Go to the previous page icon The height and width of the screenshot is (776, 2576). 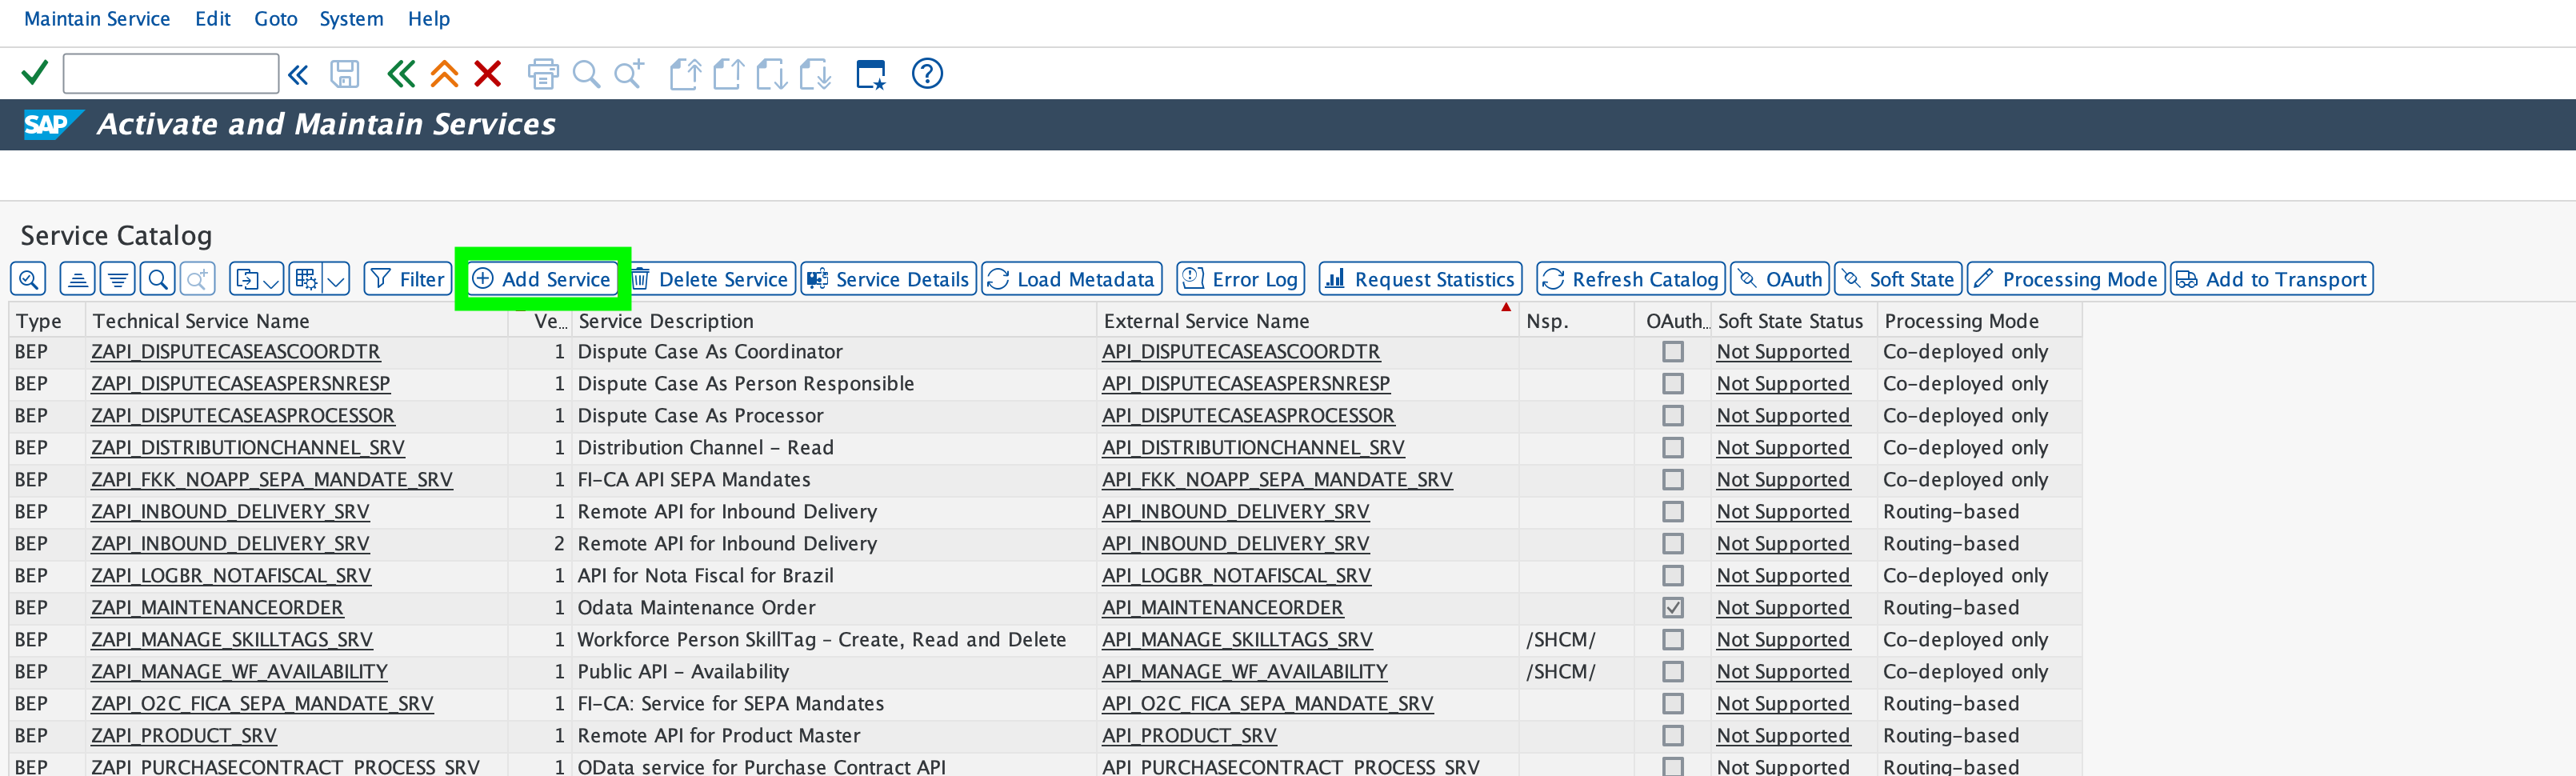(728, 74)
